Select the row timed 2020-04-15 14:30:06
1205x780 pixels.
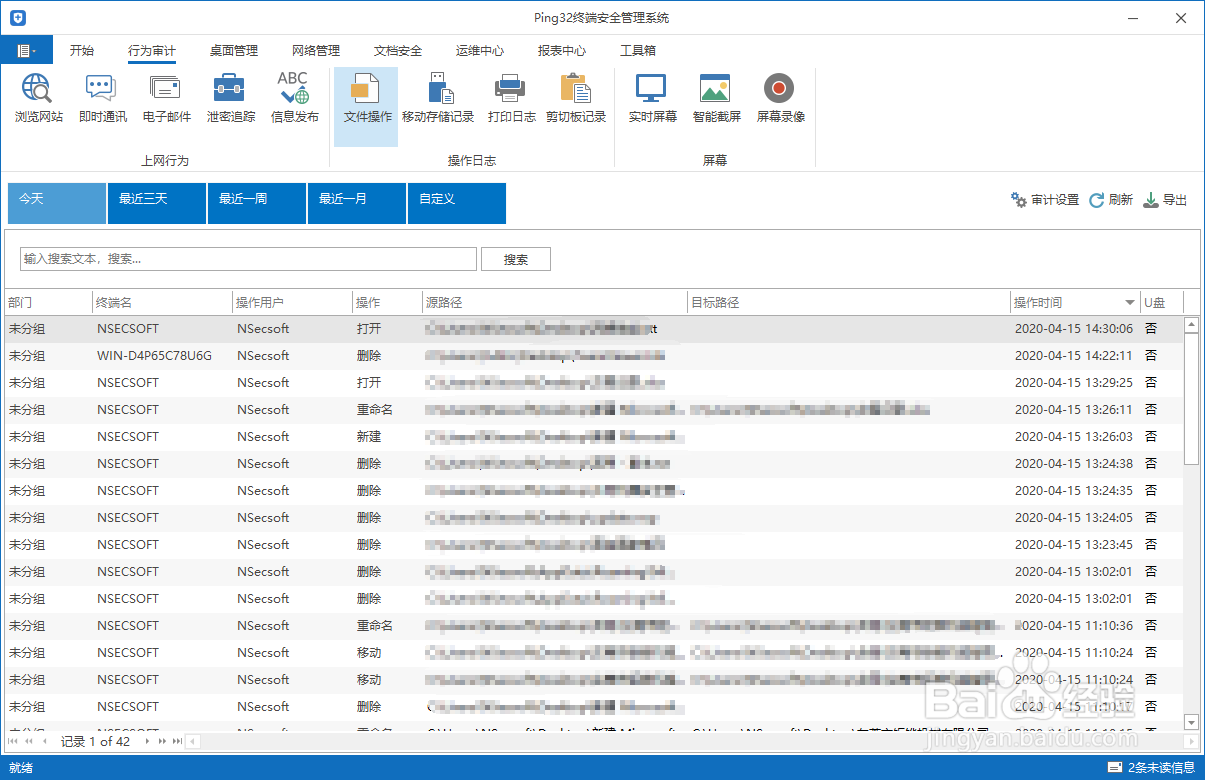tap(593, 329)
